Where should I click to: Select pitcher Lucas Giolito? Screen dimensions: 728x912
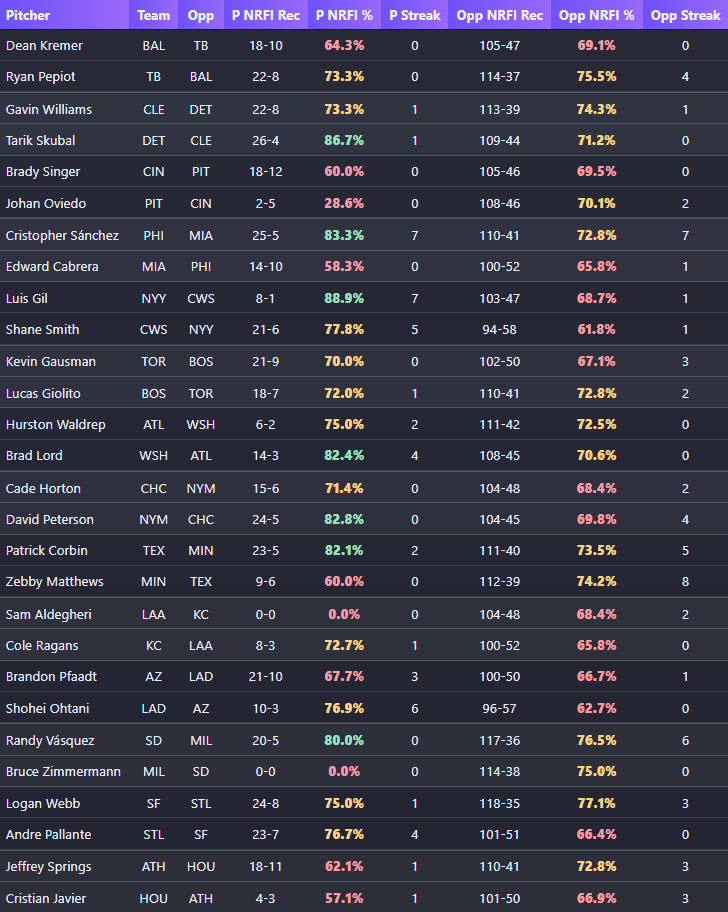(43, 393)
